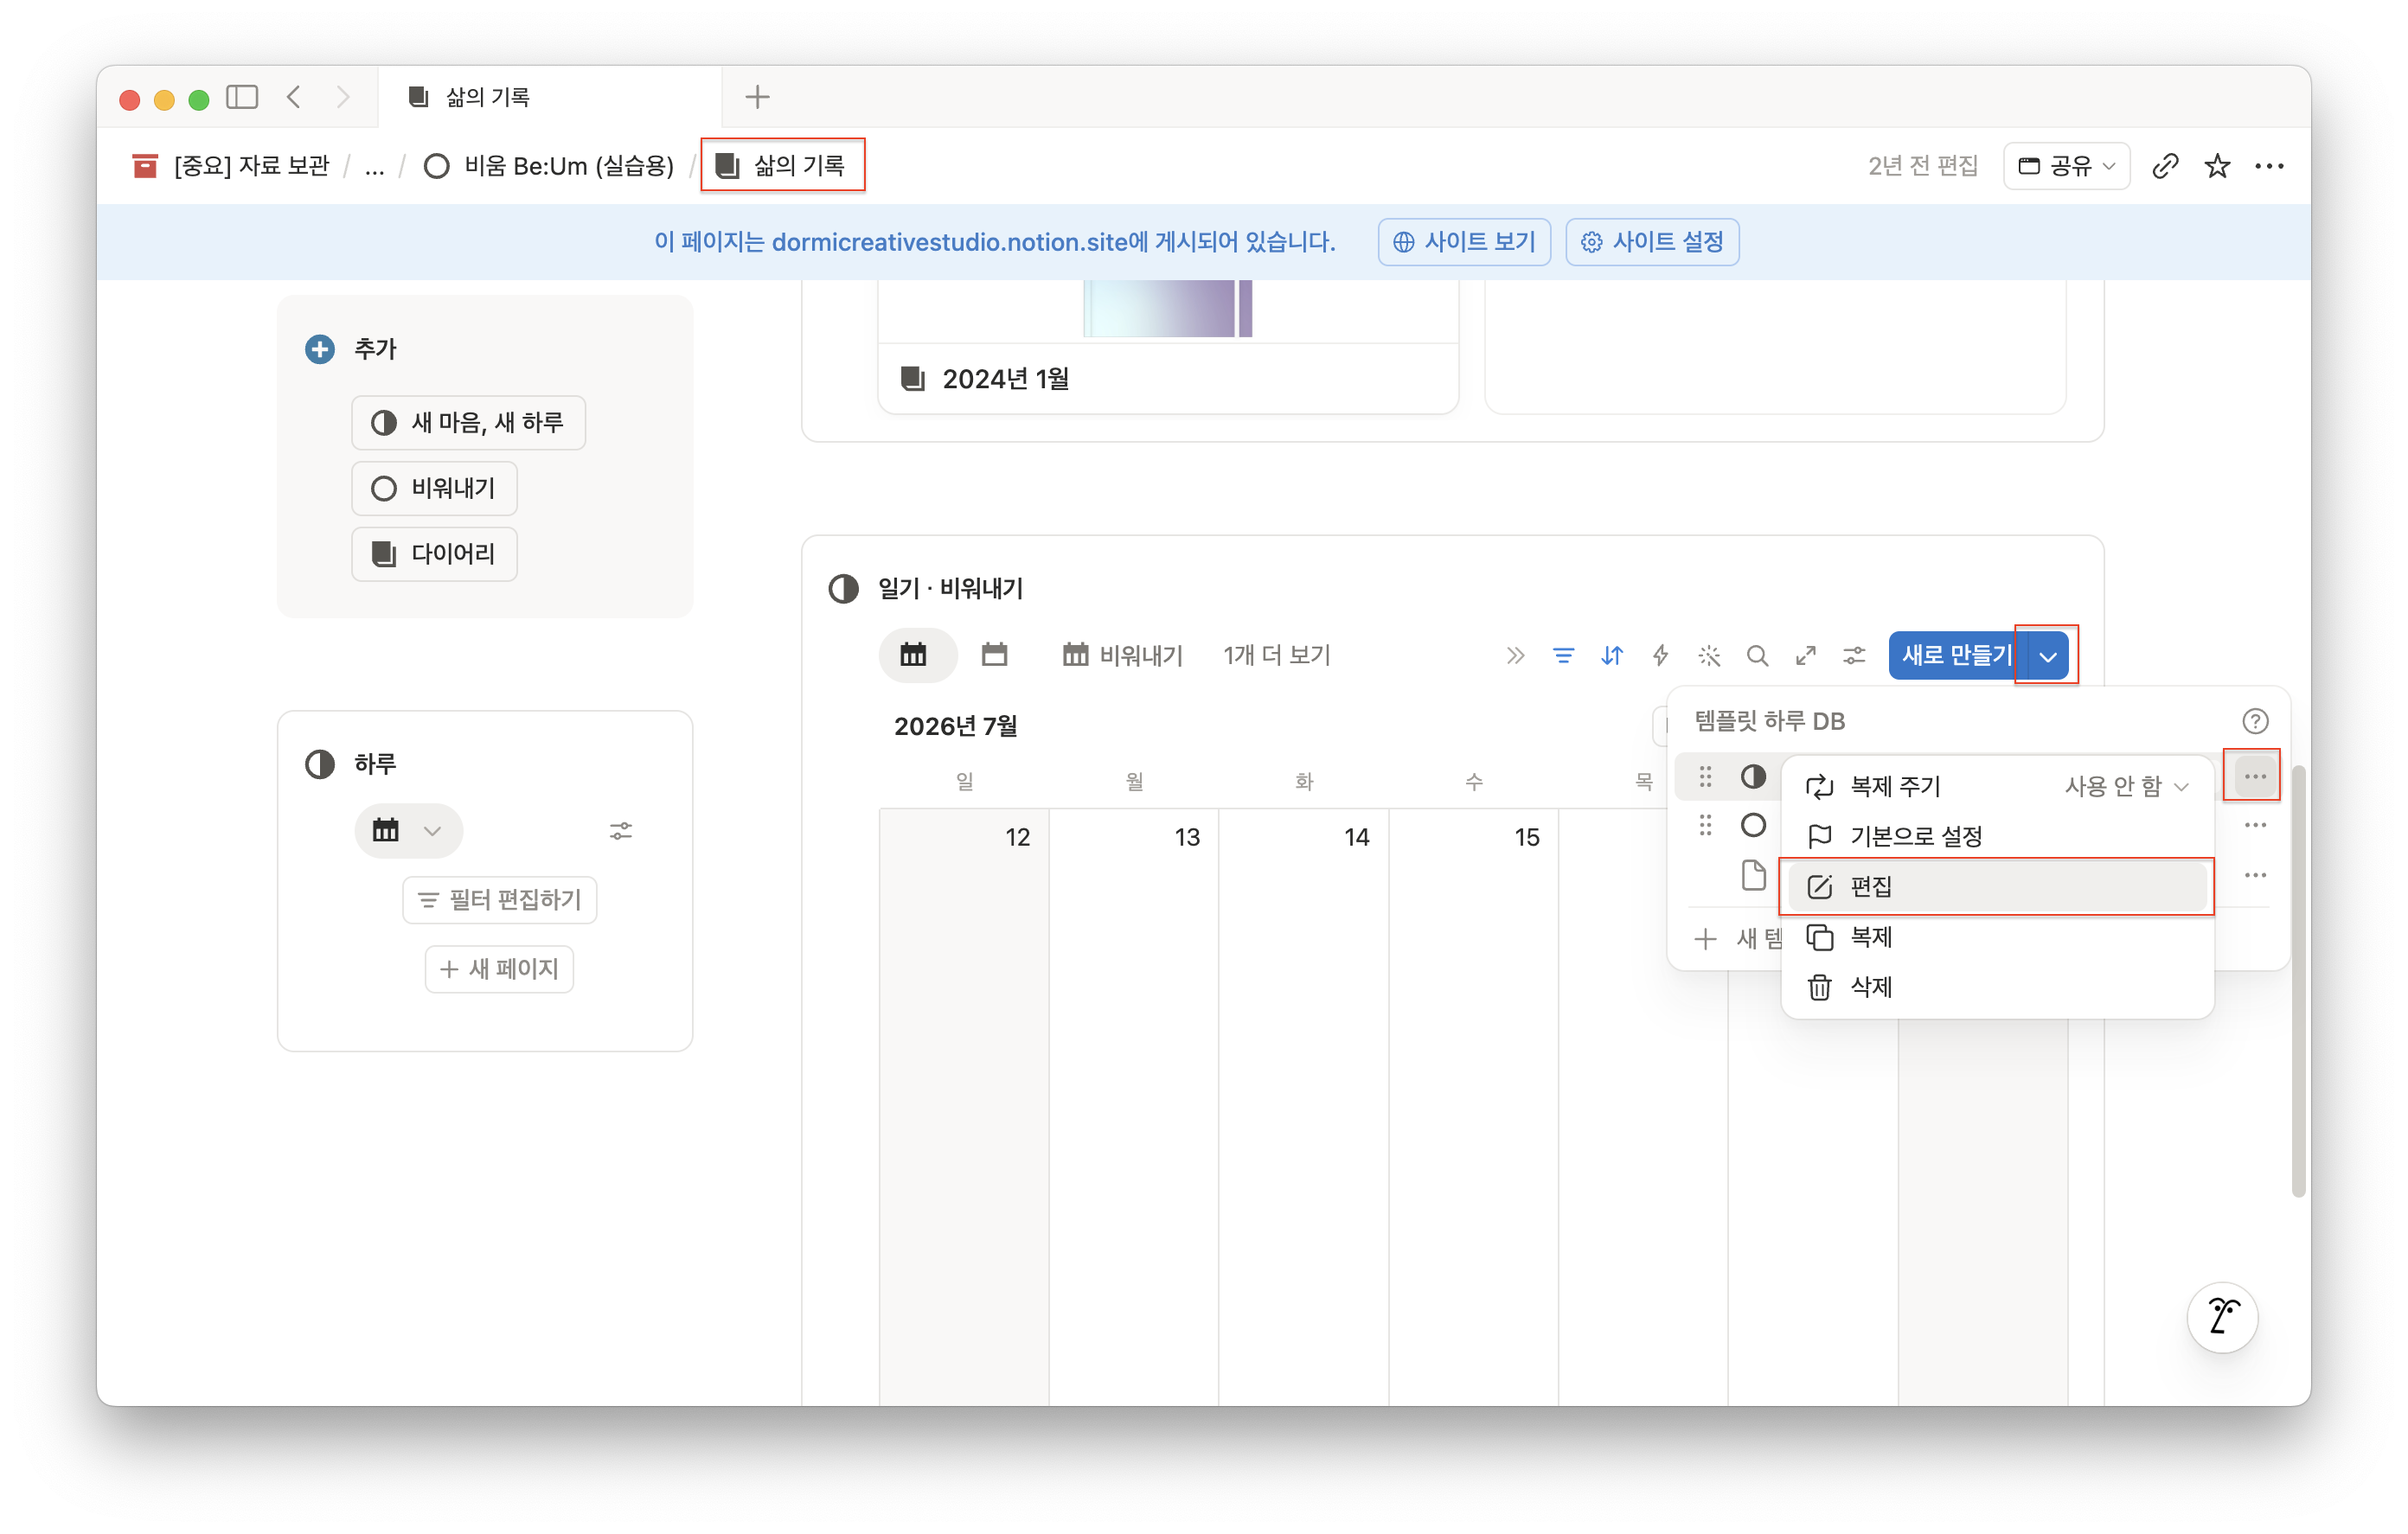Open view settings sliders icon in database toolbar
The width and height of the screenshot is (2408, 1534).
point(1854,656)
